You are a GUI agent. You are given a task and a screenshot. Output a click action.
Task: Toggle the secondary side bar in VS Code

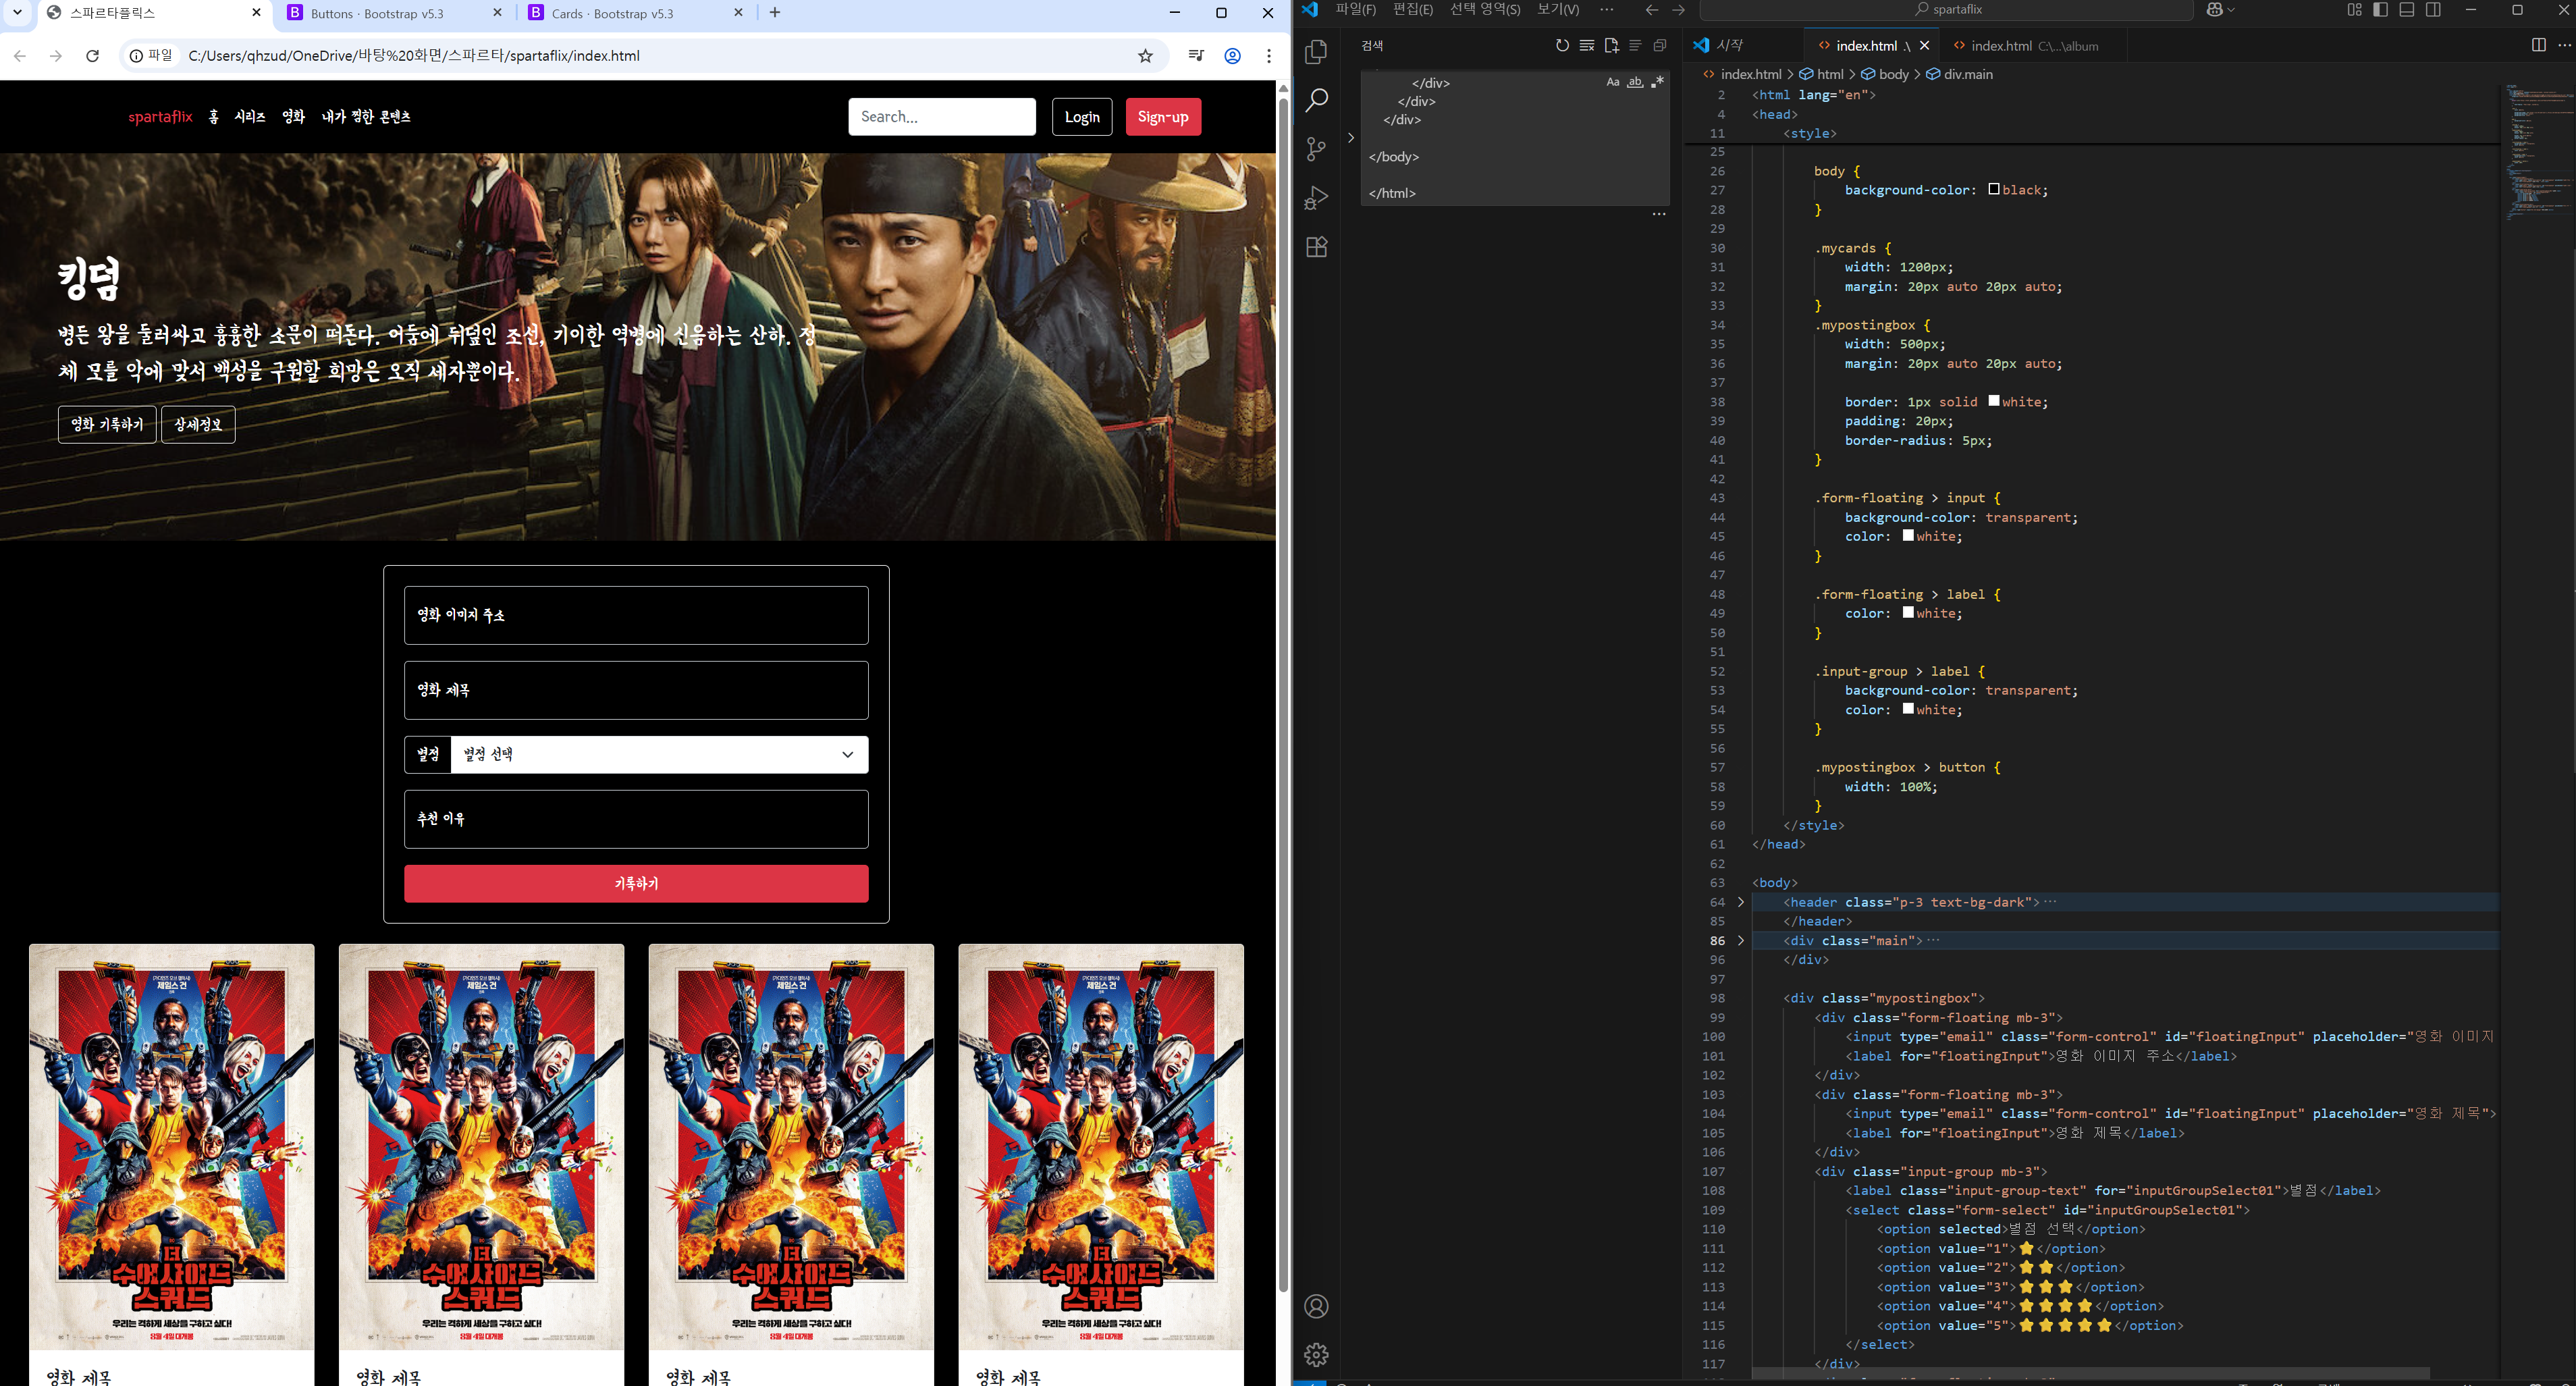point(2434,10)
